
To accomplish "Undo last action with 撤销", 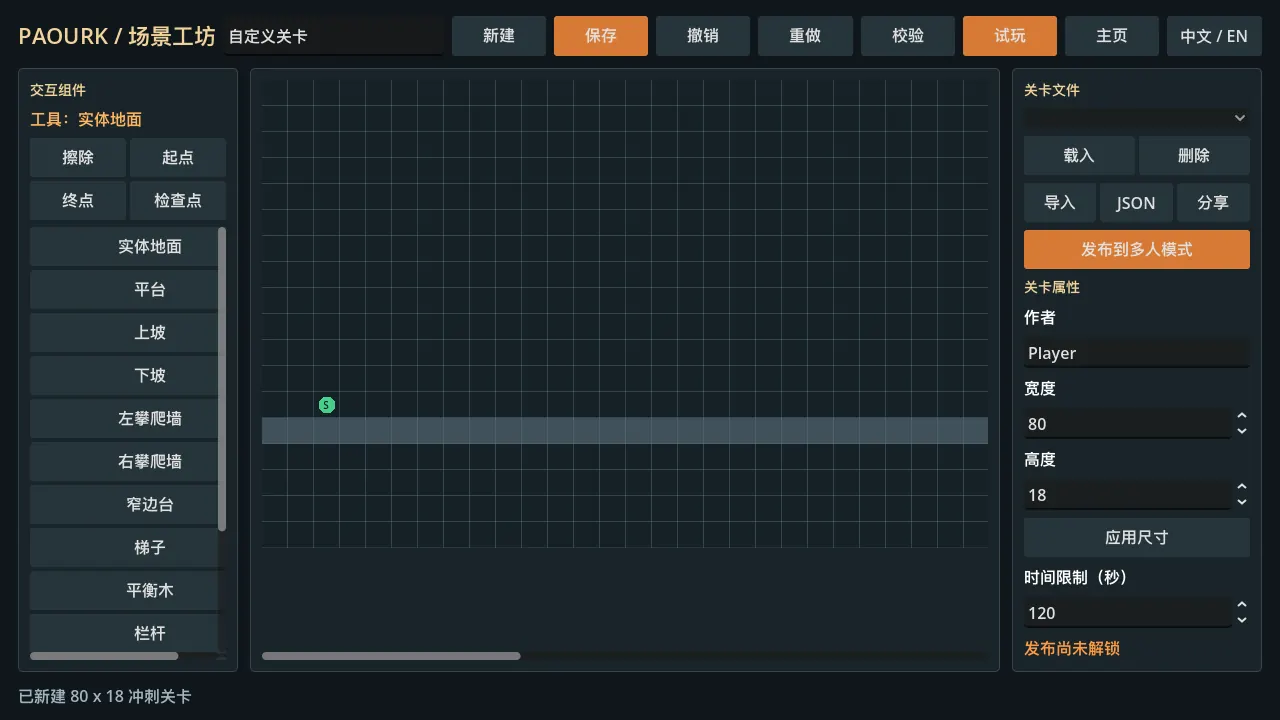I will click(x=703, y=36).
